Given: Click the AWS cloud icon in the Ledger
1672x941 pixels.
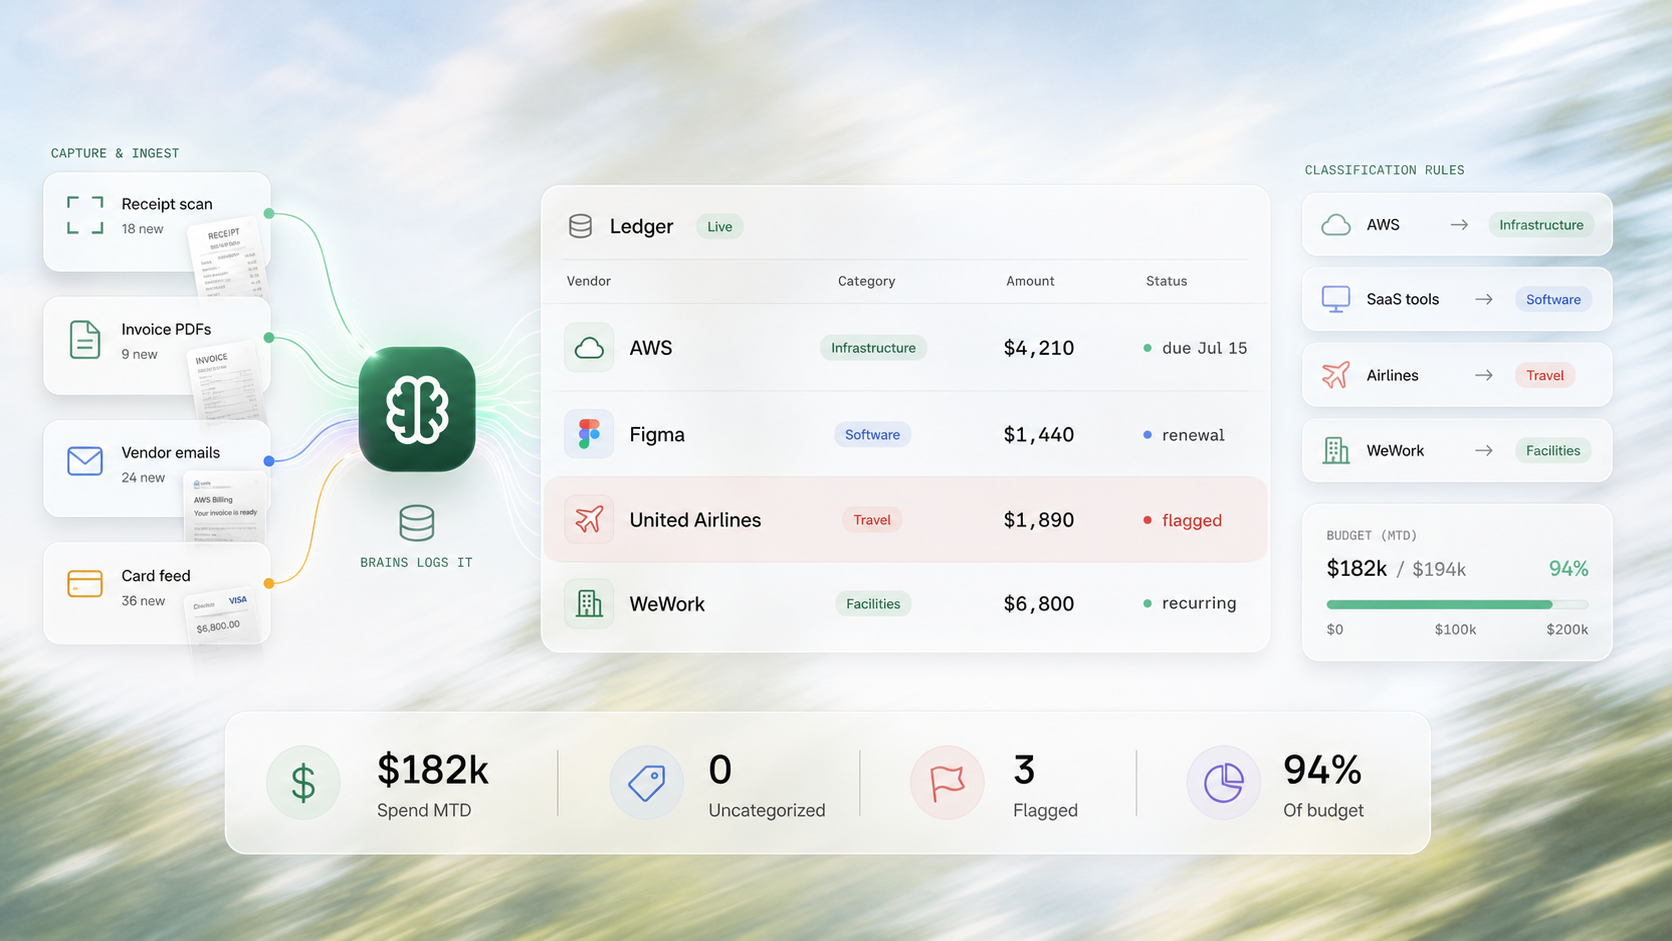Looking at the screenshot, I should [x=589, y=348].
